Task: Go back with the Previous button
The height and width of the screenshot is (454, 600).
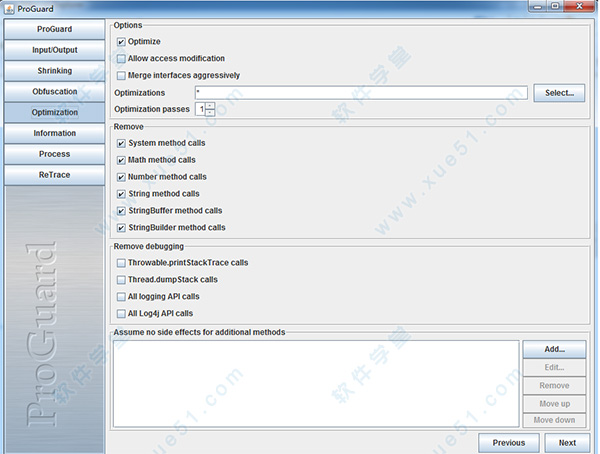Action: pyautogui.click(x=508, y=442)
